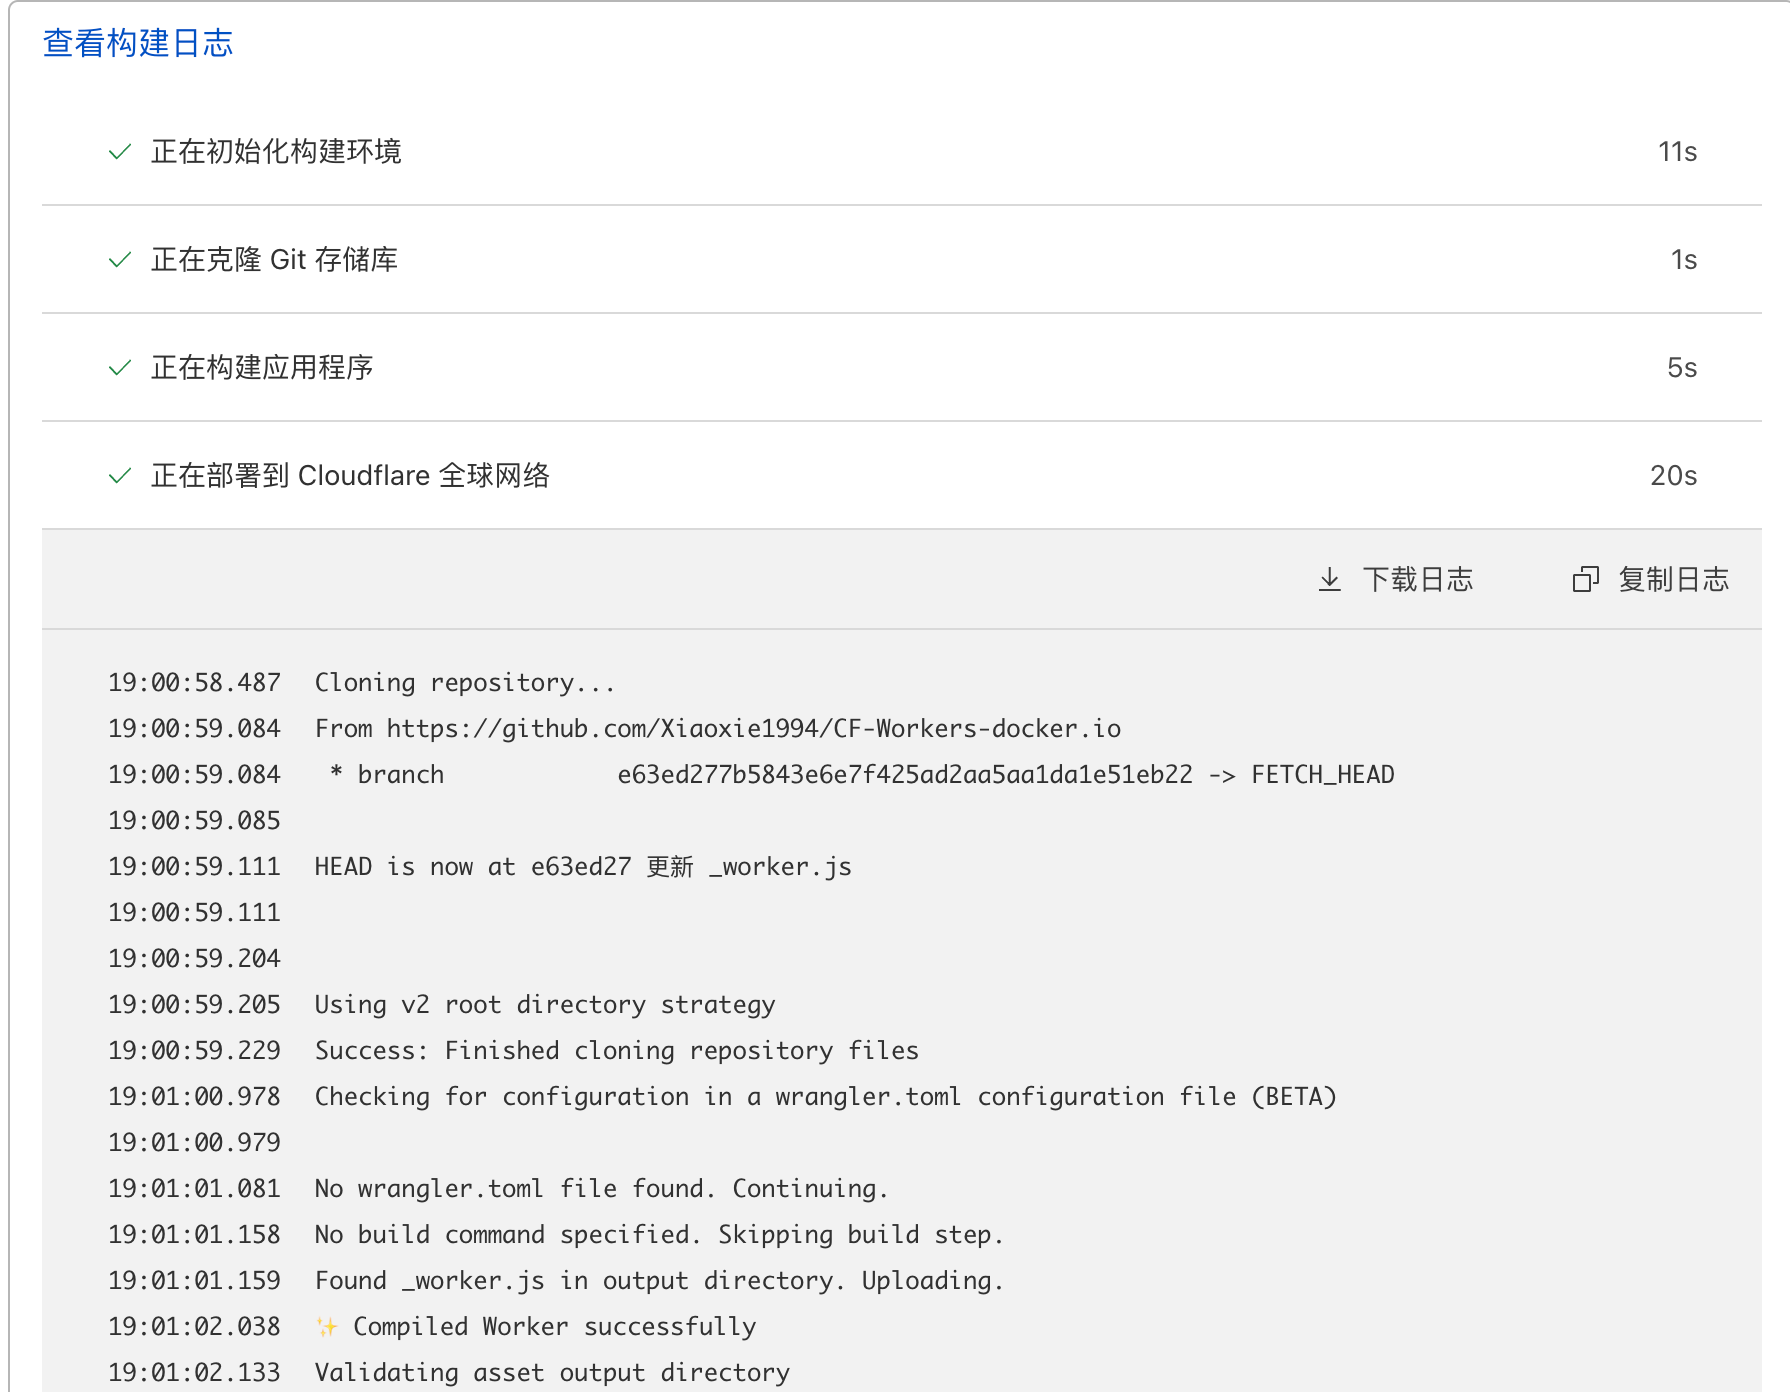Click the 下载日志 button label

[1417, 580]
